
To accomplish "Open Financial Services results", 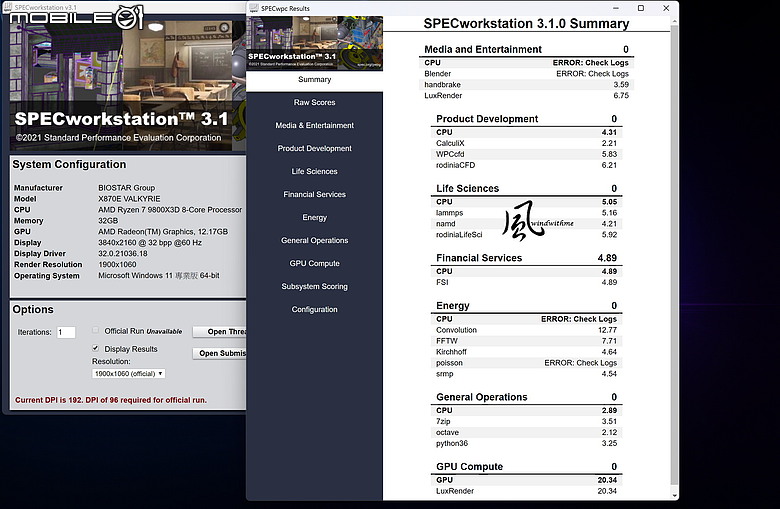I will tap(314, 195).
